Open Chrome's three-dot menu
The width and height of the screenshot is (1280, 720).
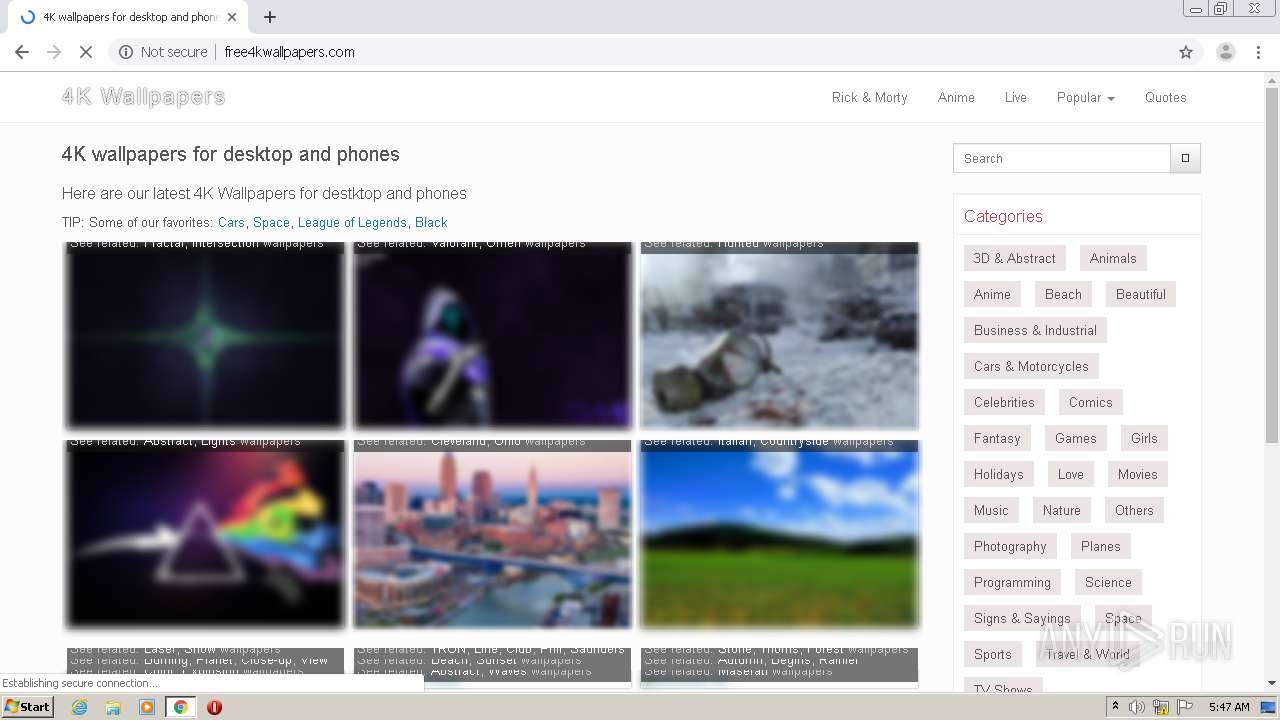[x=1259, y=52]
